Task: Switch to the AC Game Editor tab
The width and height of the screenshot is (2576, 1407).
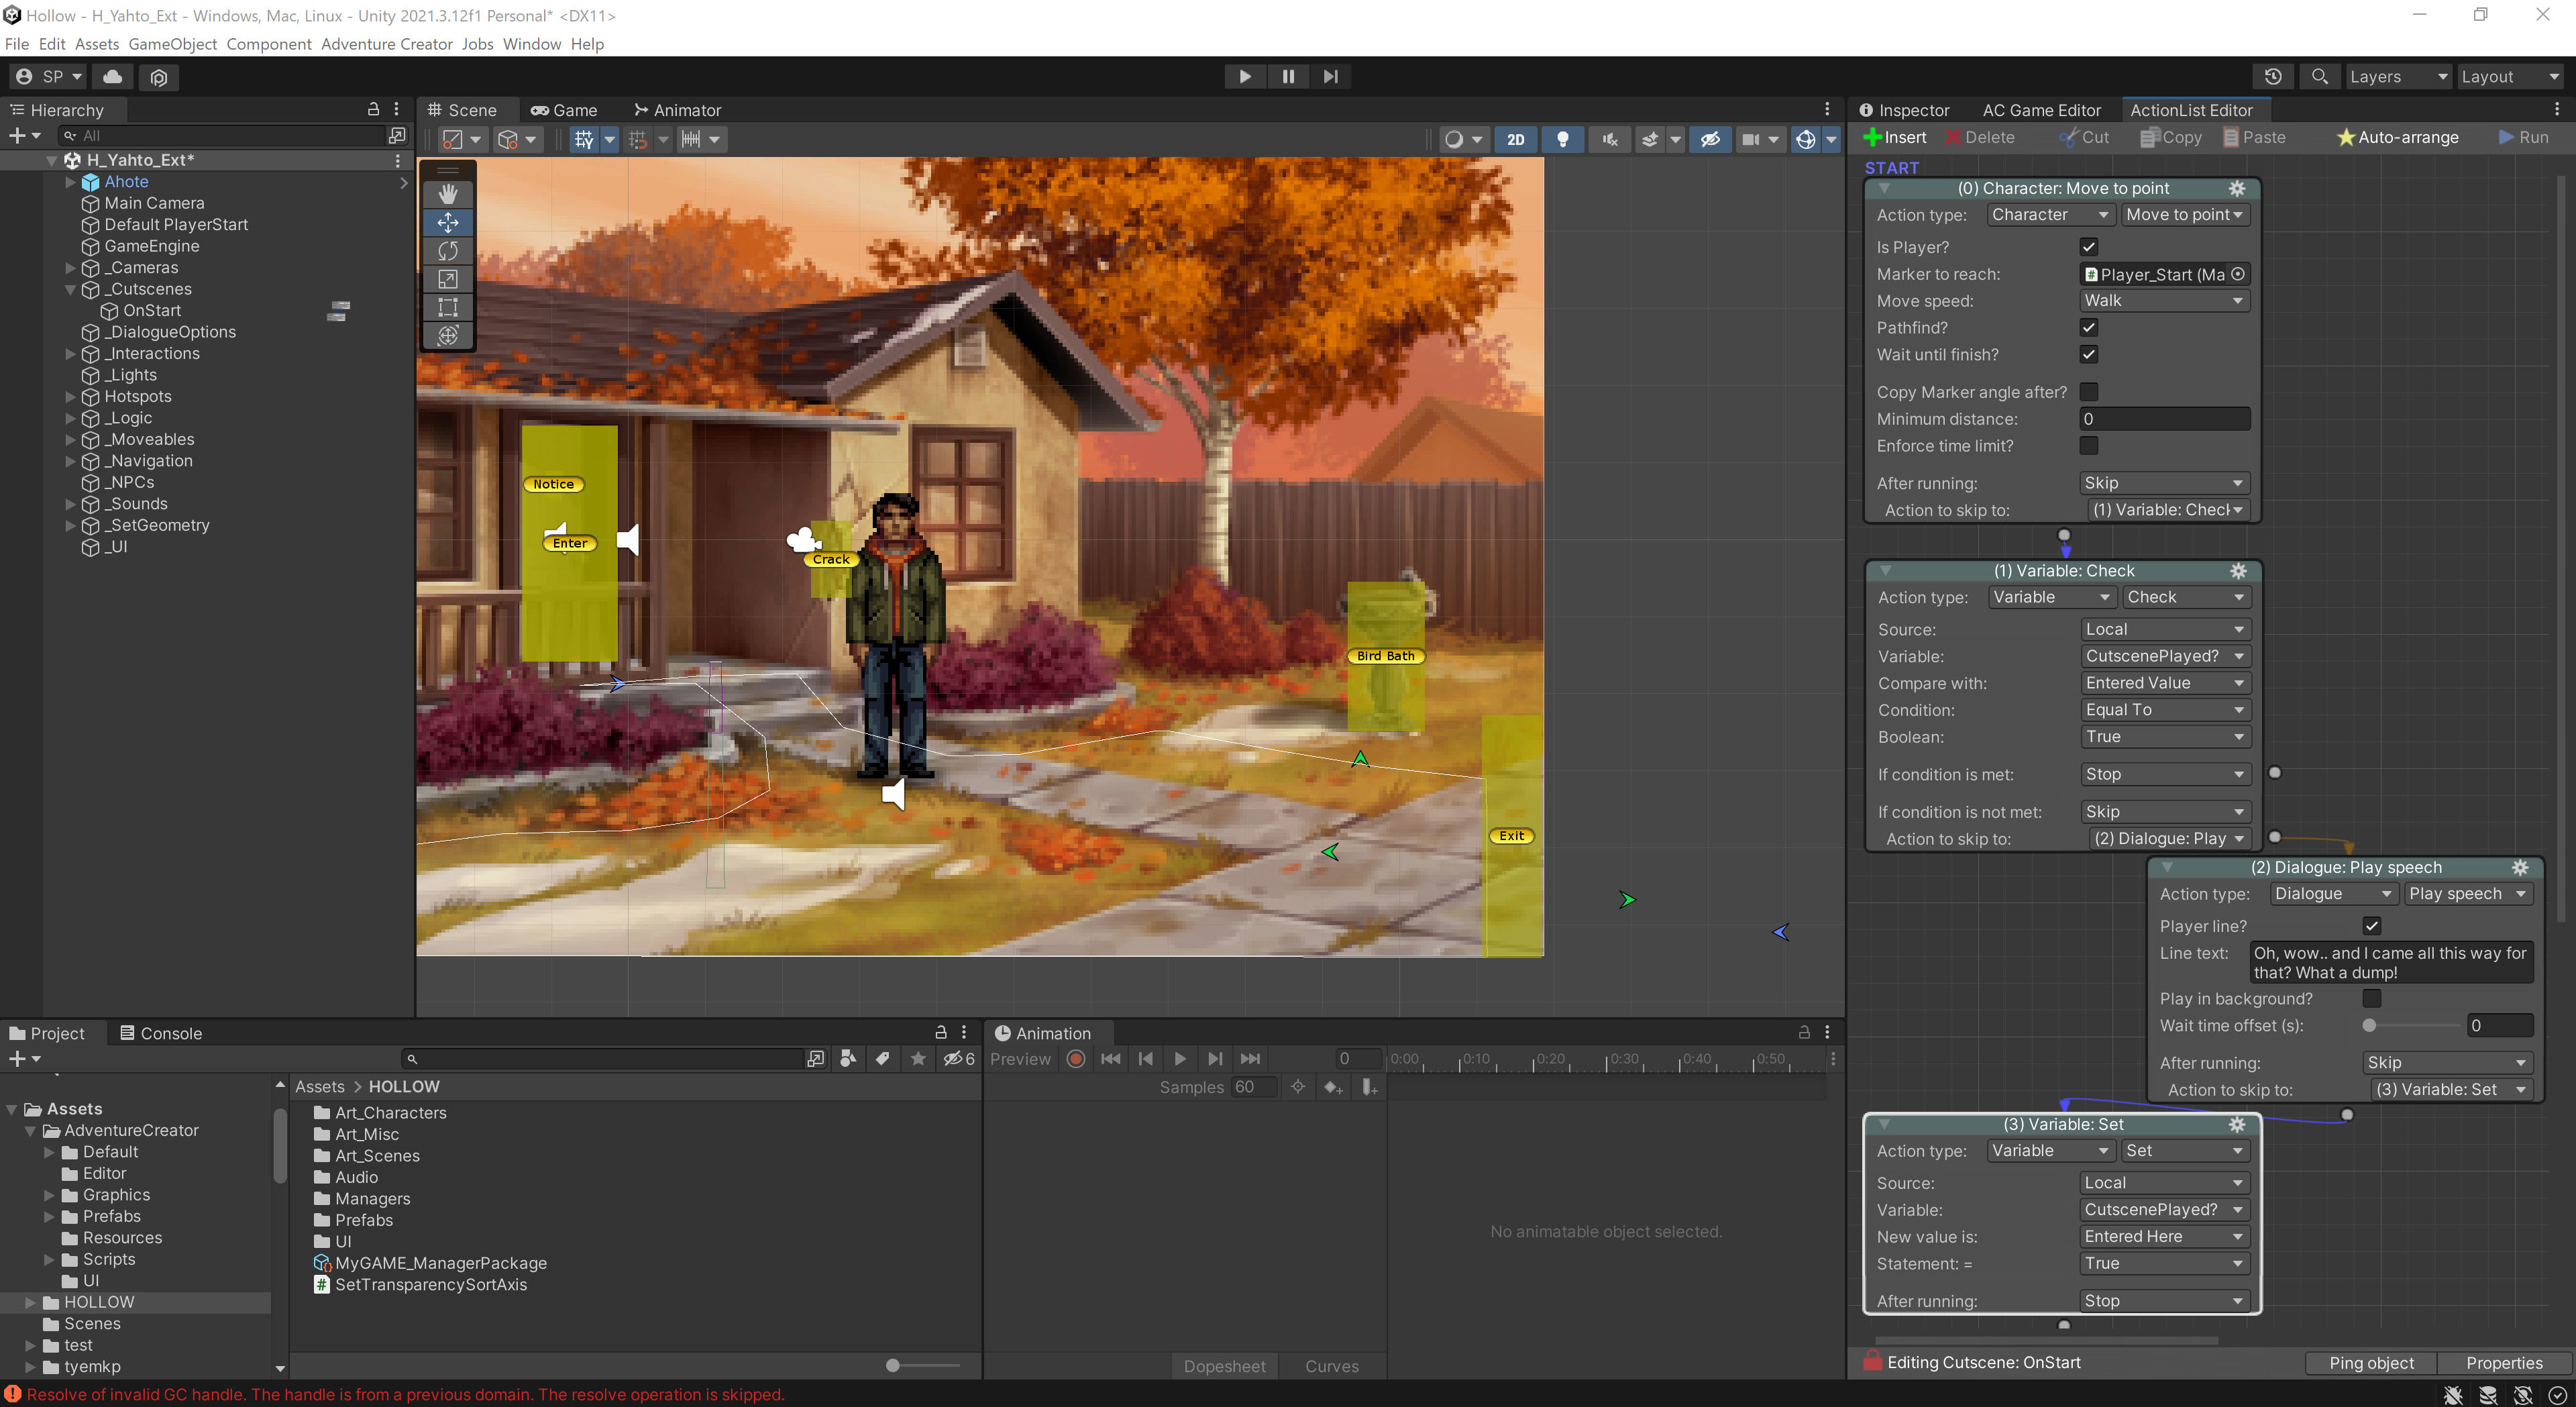Action: [2041, 110]
